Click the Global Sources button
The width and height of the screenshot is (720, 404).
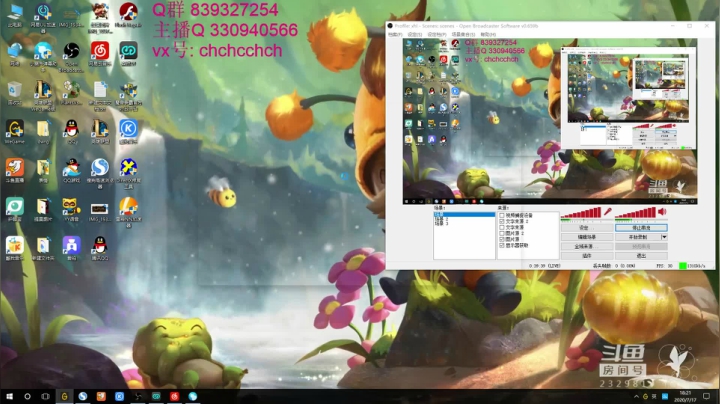click(587, 247)
